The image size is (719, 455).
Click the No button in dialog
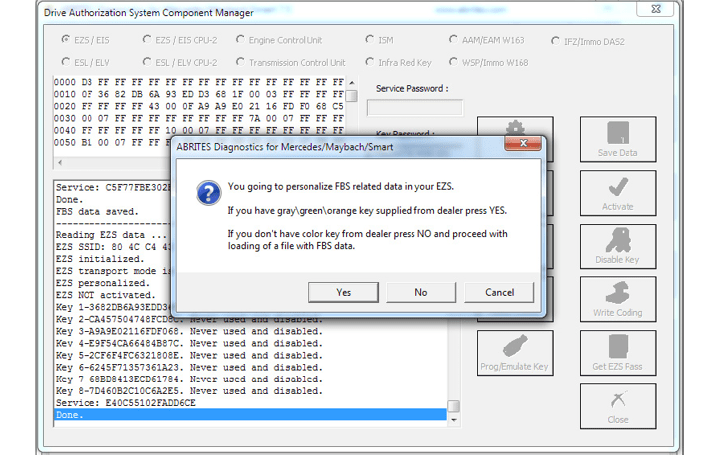click(420, 292)
